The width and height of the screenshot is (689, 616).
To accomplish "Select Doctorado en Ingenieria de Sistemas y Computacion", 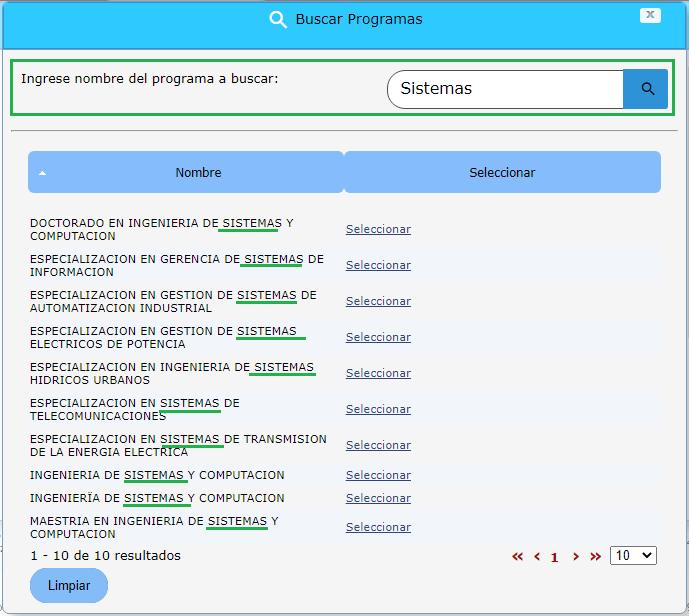I will (378, 229).
